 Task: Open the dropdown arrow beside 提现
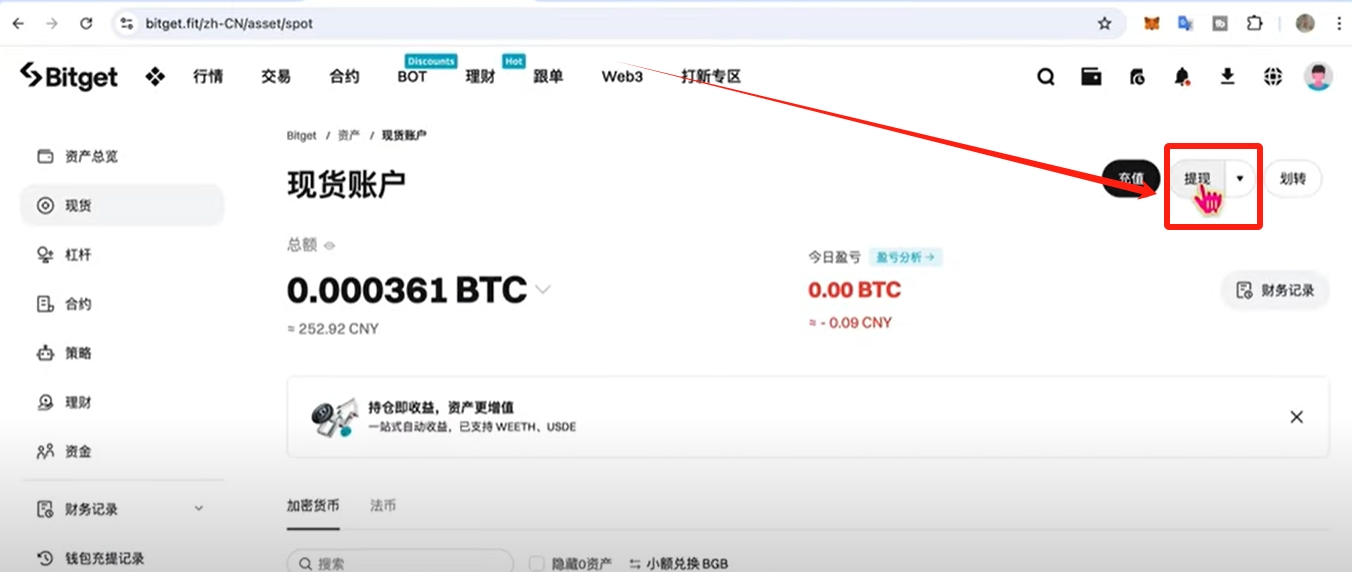(x=1240, y=178)
